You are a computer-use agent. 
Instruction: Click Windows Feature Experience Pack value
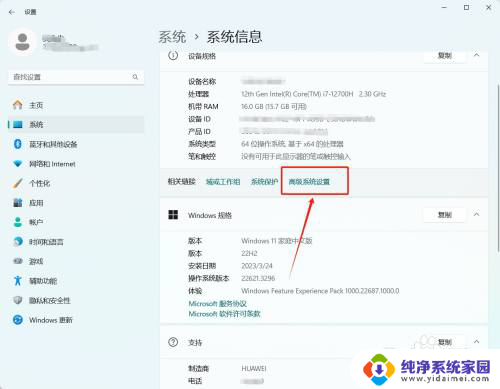320,291
